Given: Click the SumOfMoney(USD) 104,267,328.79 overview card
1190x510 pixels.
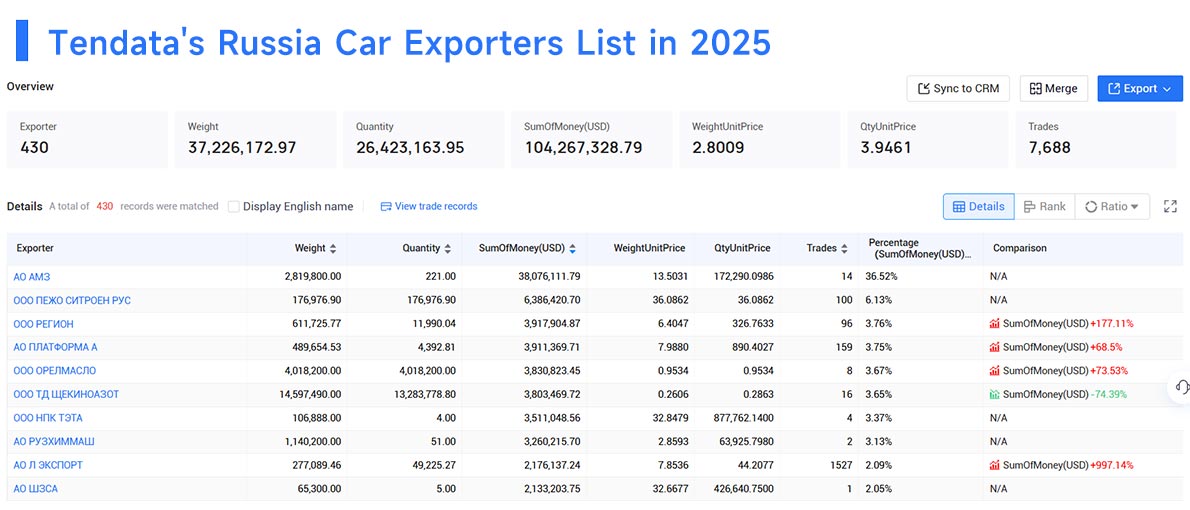Looking at the screenshot, I should coord(592,140).
